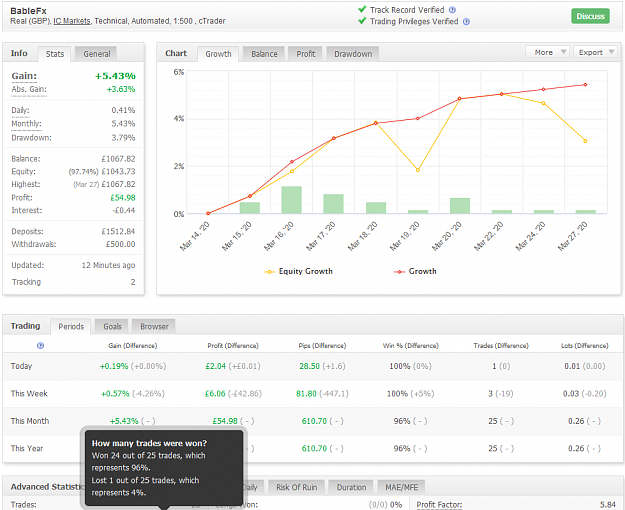Select the Growth chart tab
This screenshot has height=510, width=625.
[218, 54]
